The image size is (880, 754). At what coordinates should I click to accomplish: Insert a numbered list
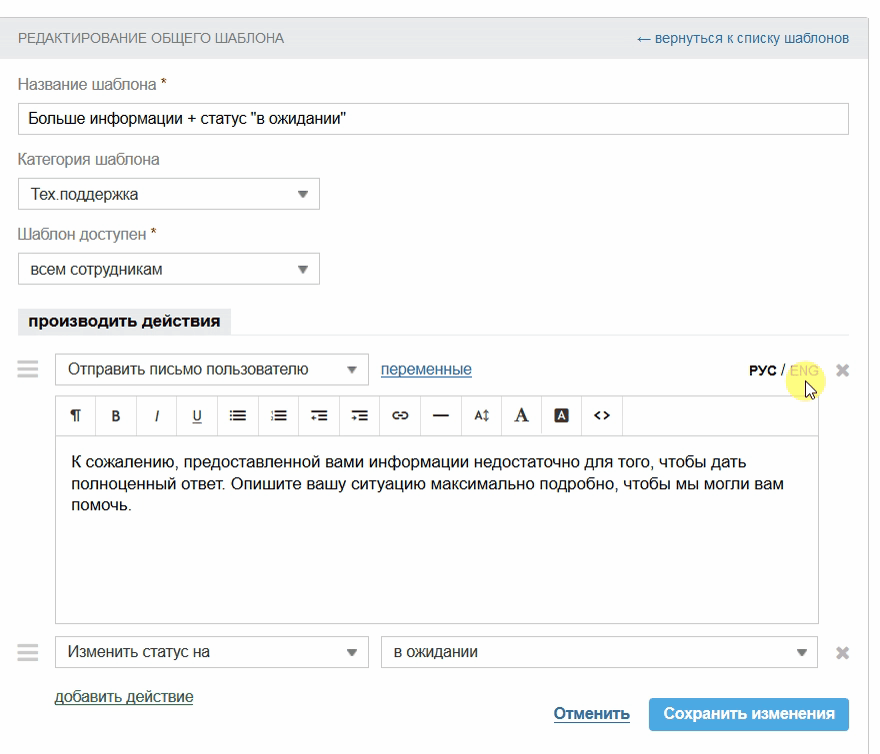[x=279, y=416]
